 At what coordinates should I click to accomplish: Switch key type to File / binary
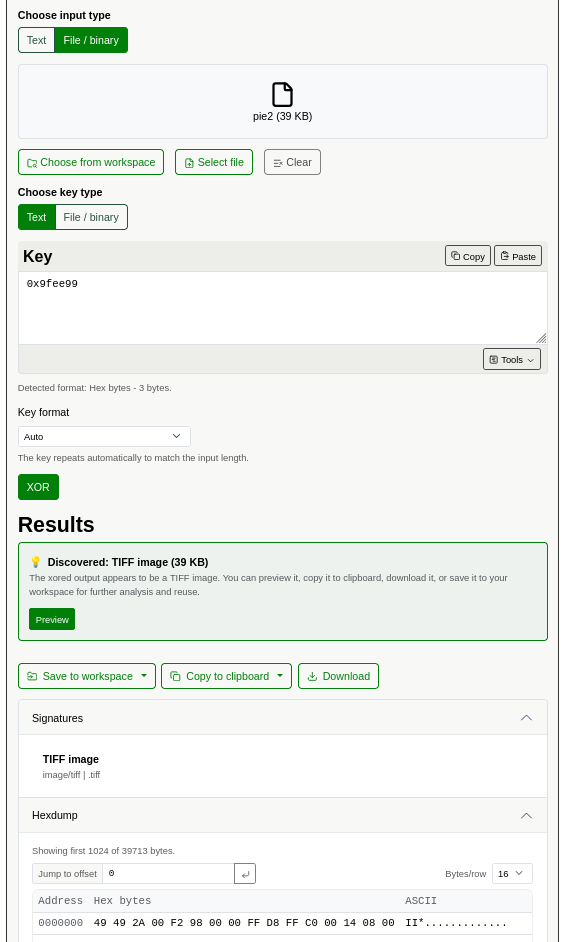[91, 217]
